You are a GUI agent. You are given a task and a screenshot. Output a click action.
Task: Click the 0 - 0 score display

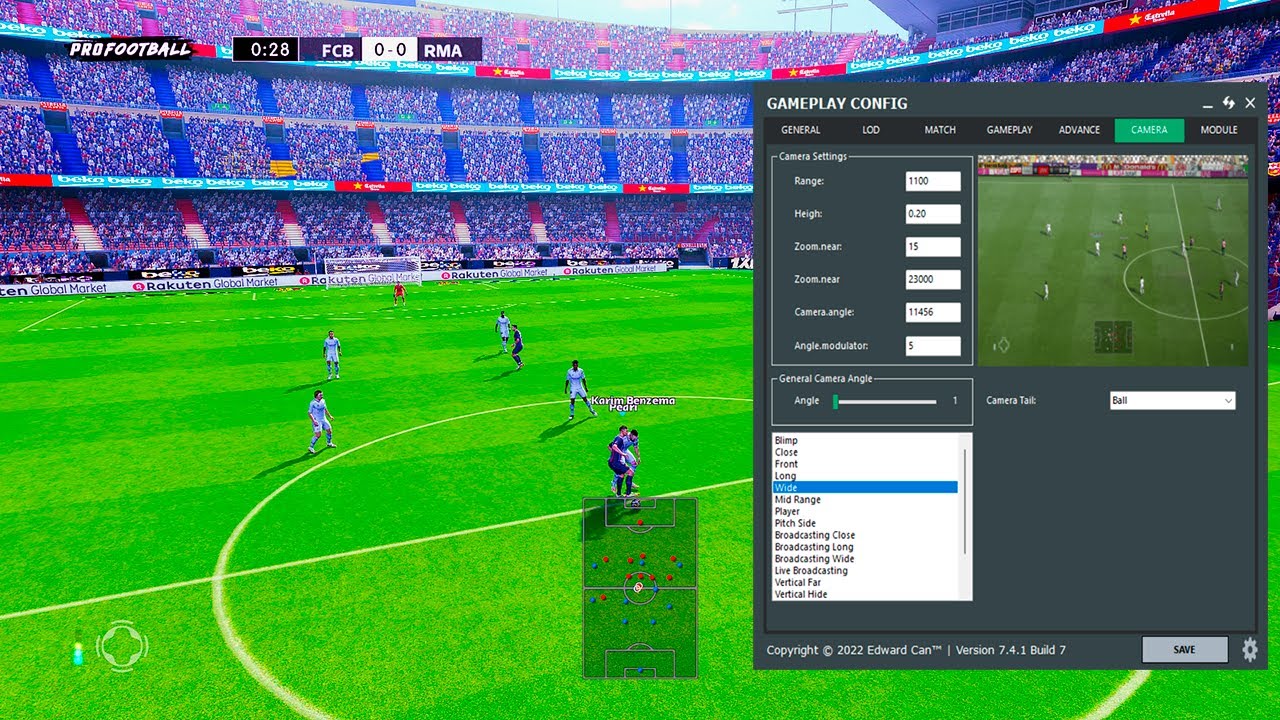[x=389, y=50]
